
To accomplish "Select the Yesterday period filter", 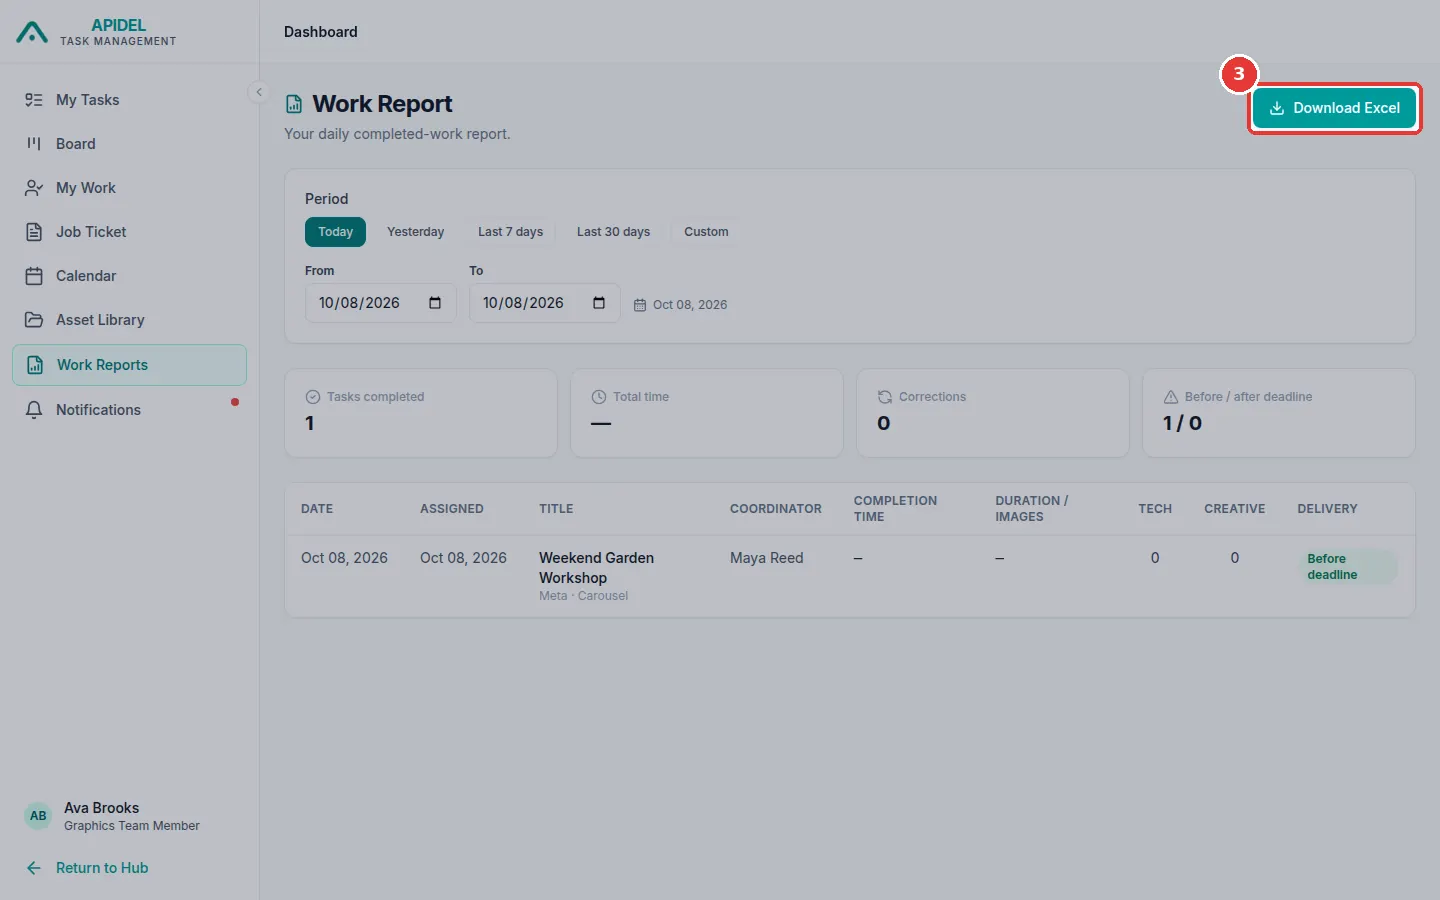I will 415,232.
